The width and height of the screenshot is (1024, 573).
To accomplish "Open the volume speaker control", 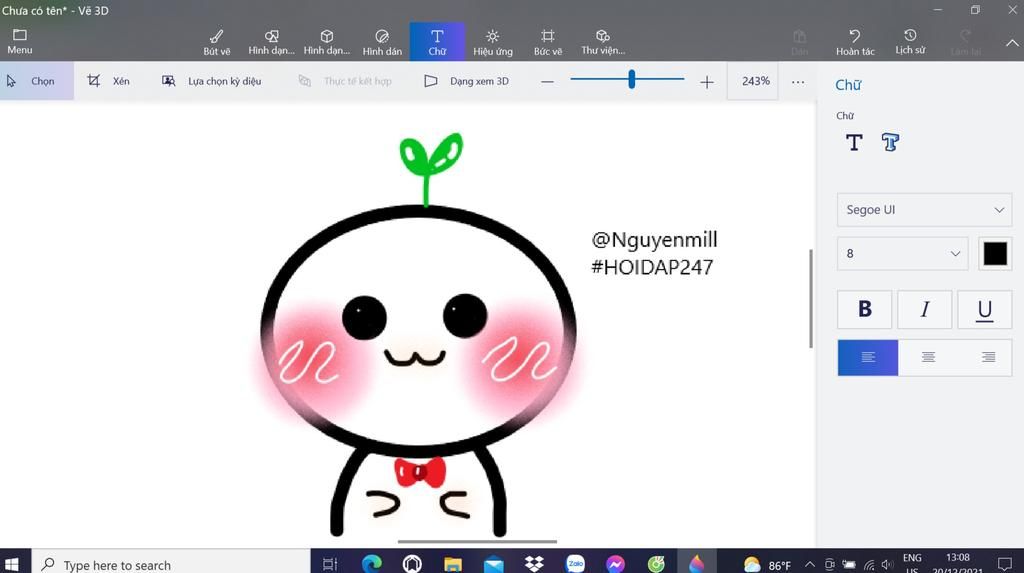I will coord(887,565).
